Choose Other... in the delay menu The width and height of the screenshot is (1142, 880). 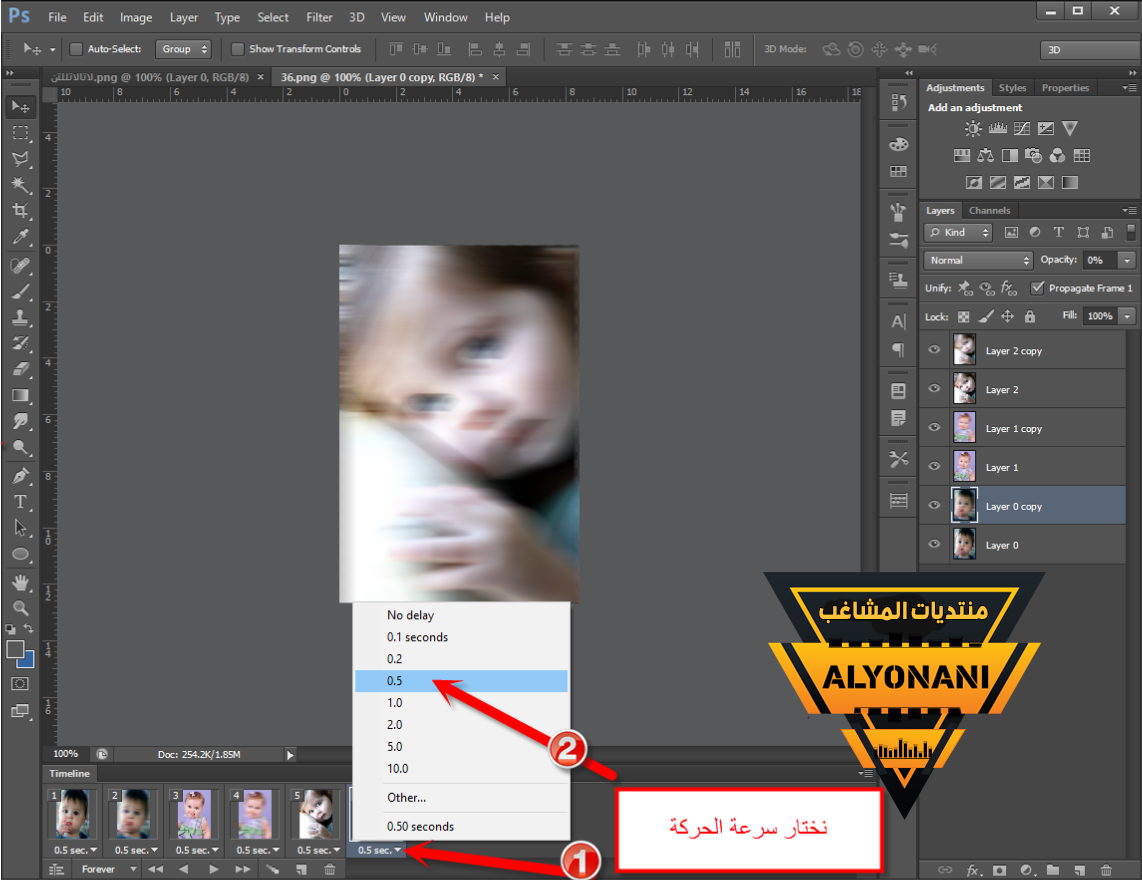pyautogui.click(x=407, y=797)
